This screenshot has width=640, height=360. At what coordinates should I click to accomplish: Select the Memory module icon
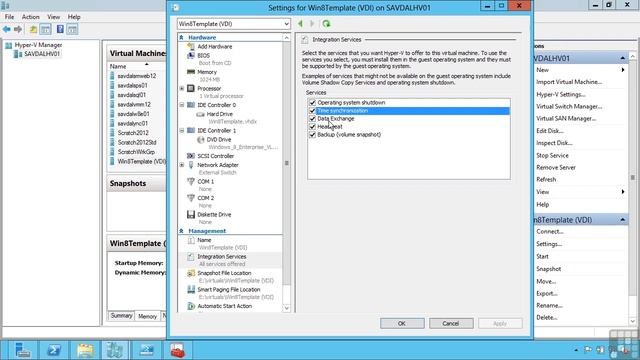click(191, 72)
